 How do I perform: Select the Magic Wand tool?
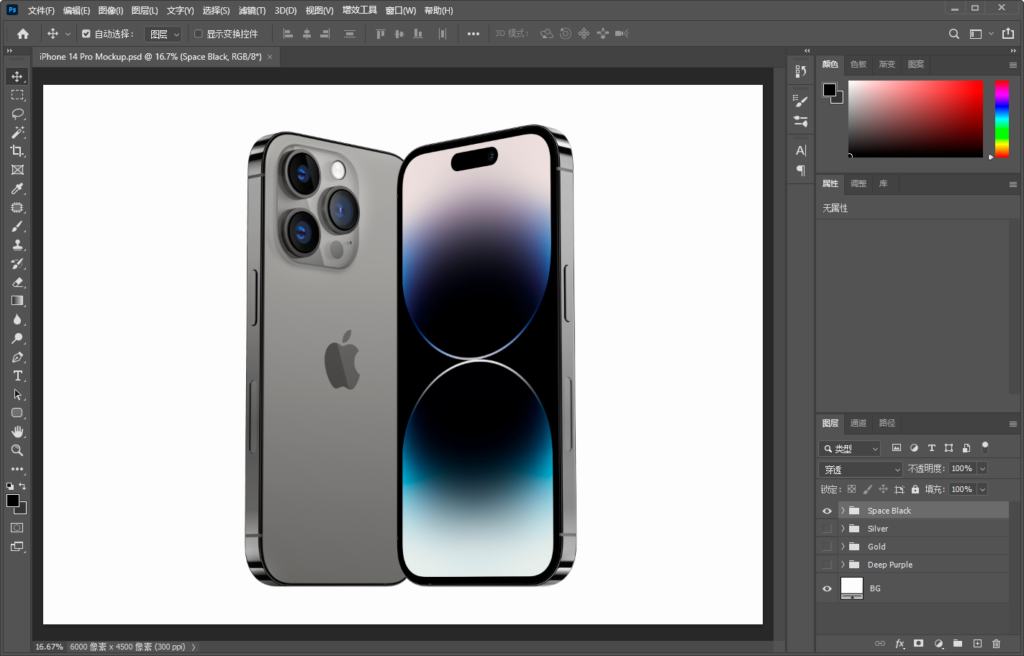(x=17, y=133)
